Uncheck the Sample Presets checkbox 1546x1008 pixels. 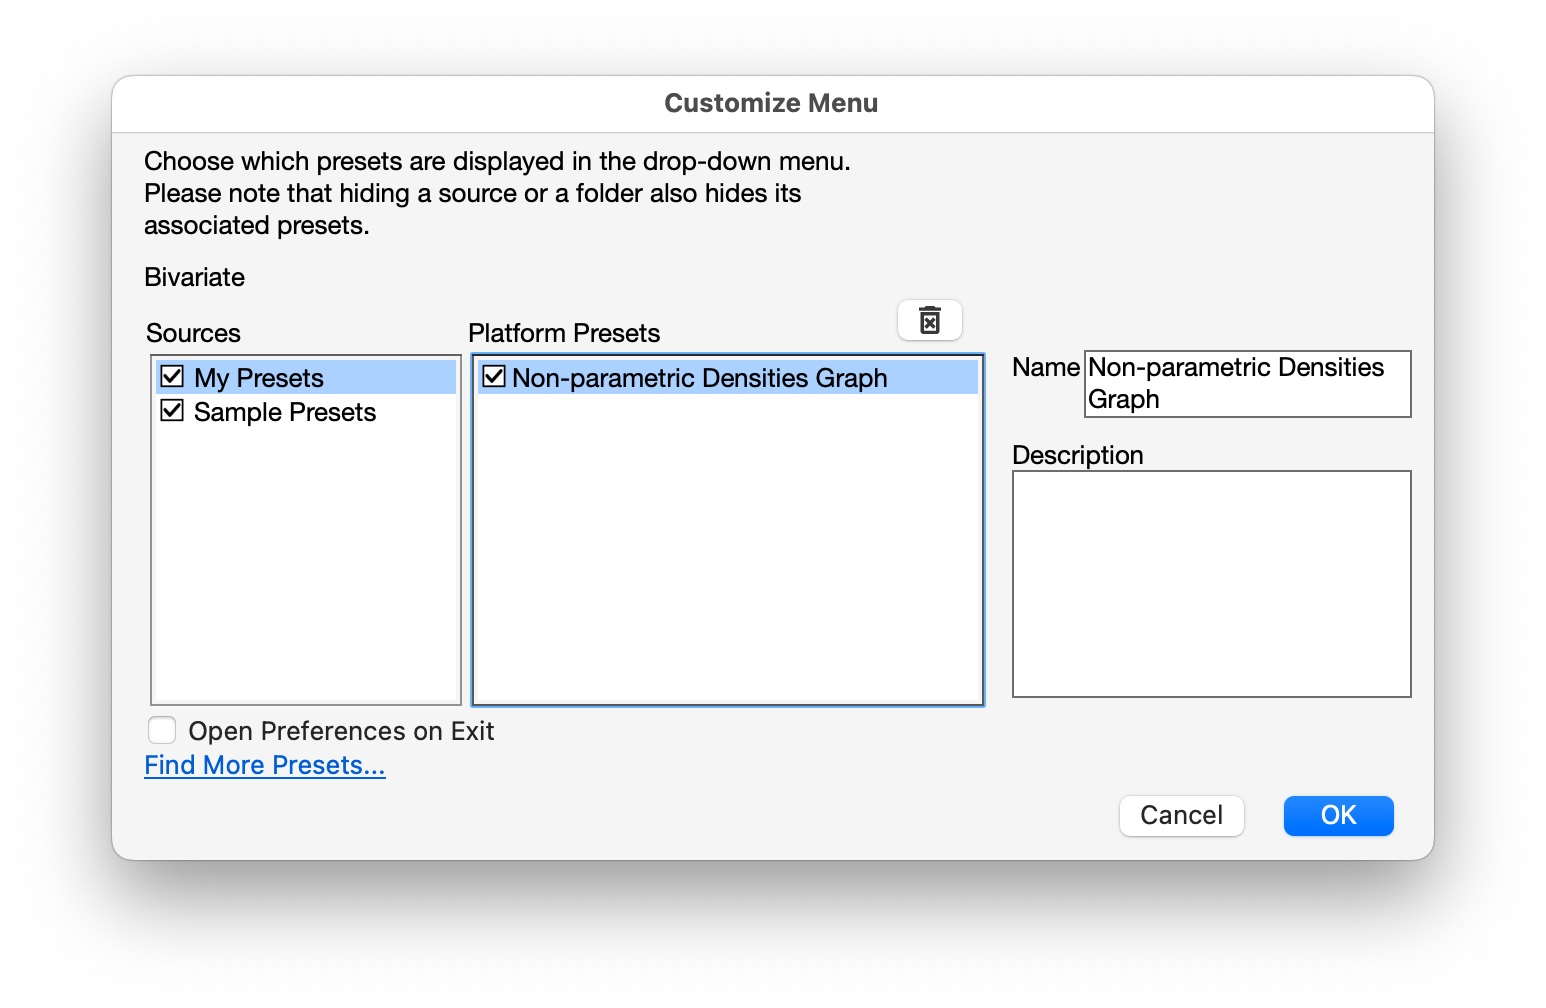[172, 411]
